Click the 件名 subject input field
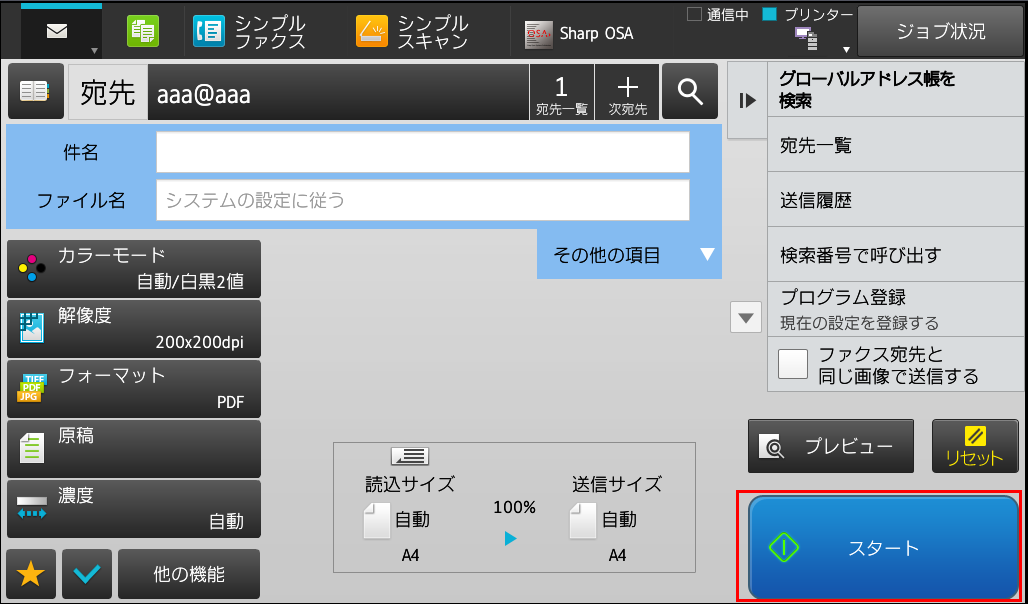The height and width of the screenshot is (604, 1028). click(423, 152)
